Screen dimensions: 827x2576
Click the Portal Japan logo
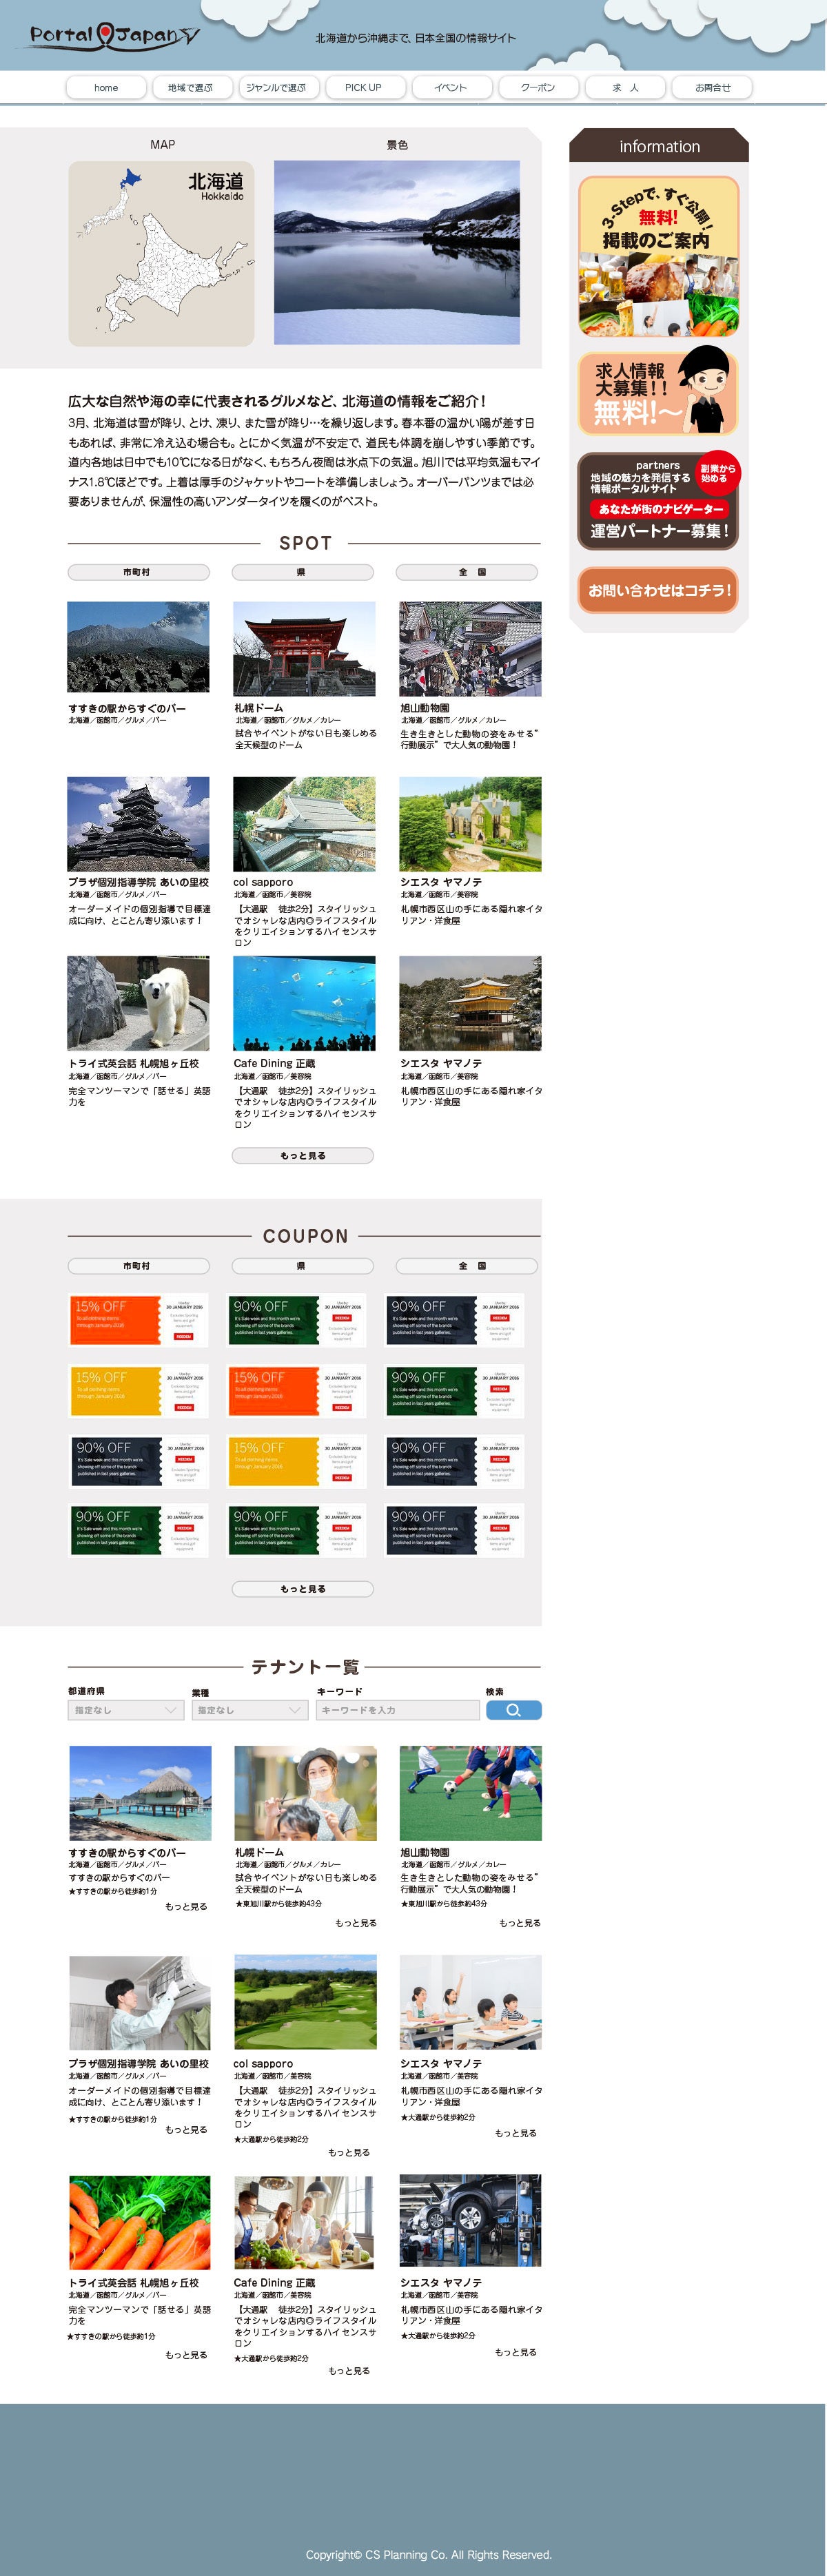tap(114, 37)
